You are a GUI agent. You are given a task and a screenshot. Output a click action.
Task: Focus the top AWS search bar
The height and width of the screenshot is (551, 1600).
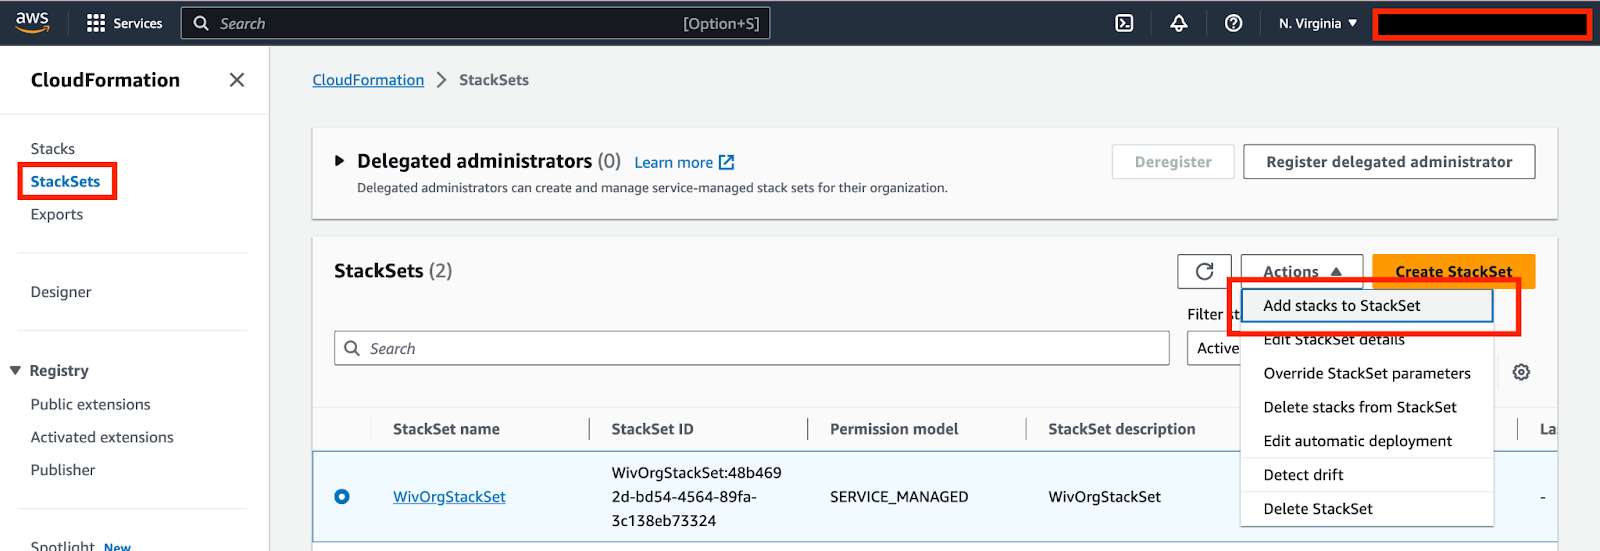click(x=475, y=23)
